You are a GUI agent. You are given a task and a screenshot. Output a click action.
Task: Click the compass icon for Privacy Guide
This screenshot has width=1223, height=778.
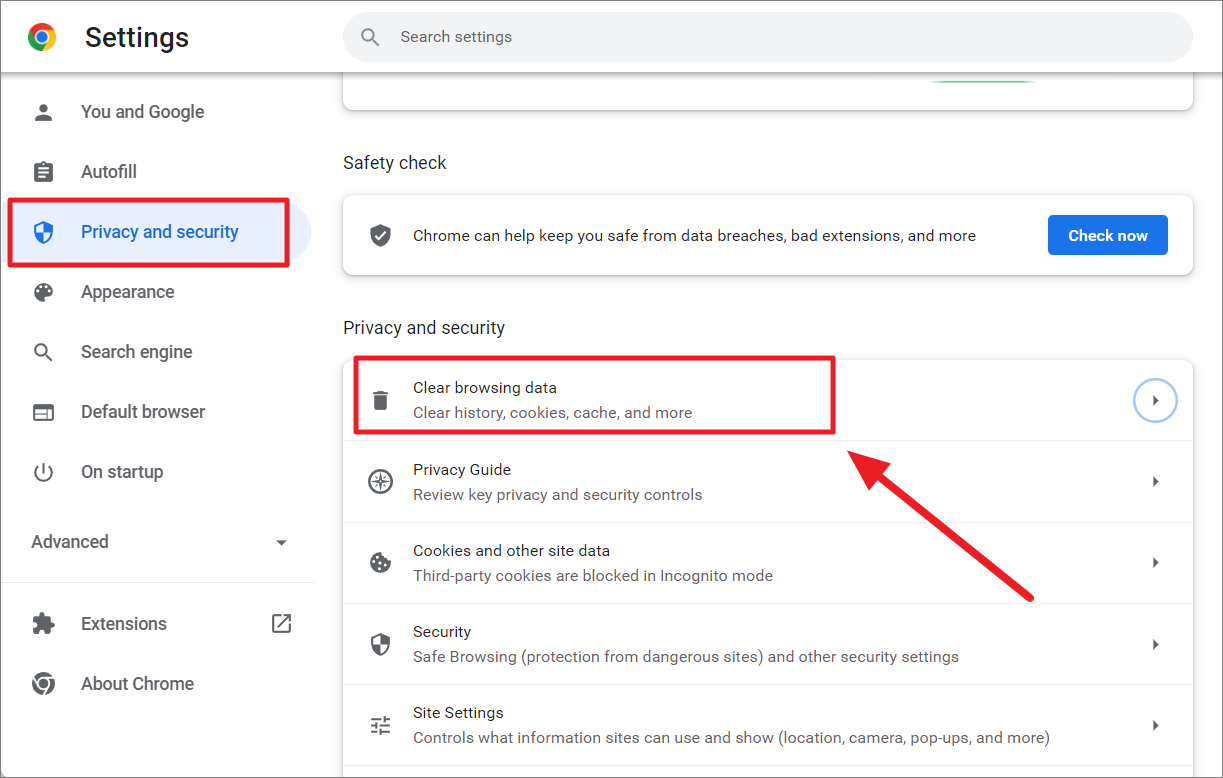coord(380,482)
